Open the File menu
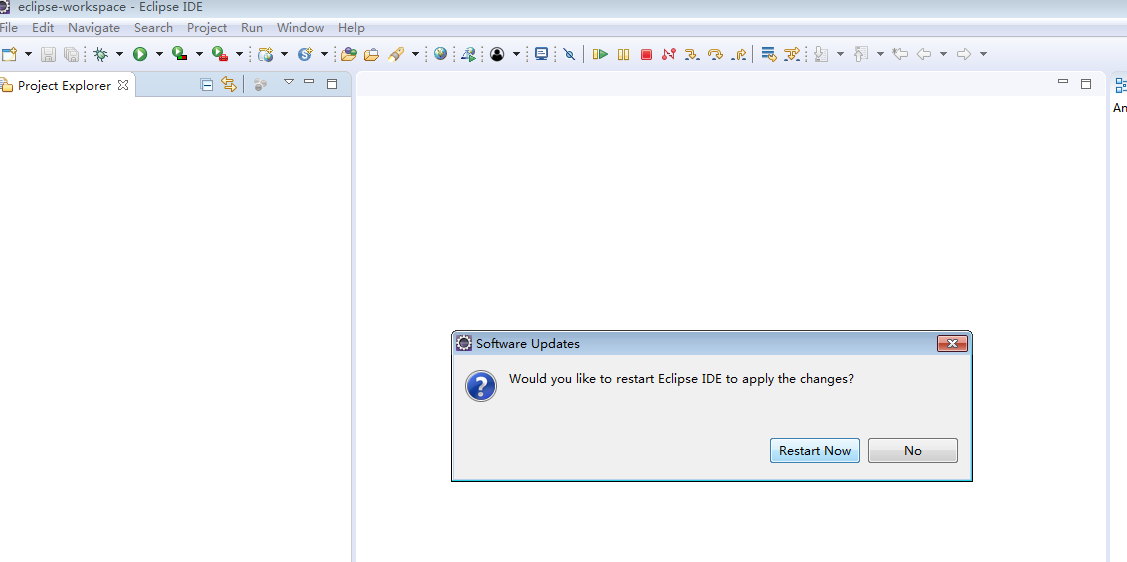1127x562 pixels. pyautogui.click(x=9, y=27)
